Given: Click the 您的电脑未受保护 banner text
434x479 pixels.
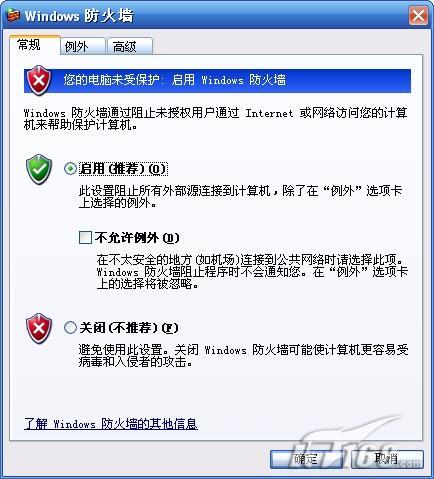Looking at the screenshot, I should (175, 80).
